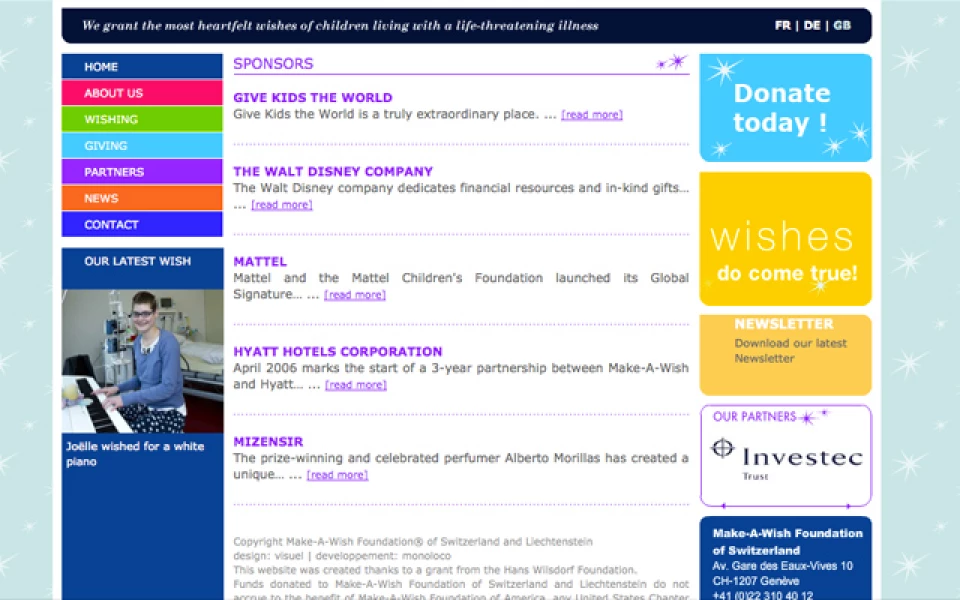Screen dimensions: 960x600
Task: Select the WISHING menu item
Action: coord(142,119)
